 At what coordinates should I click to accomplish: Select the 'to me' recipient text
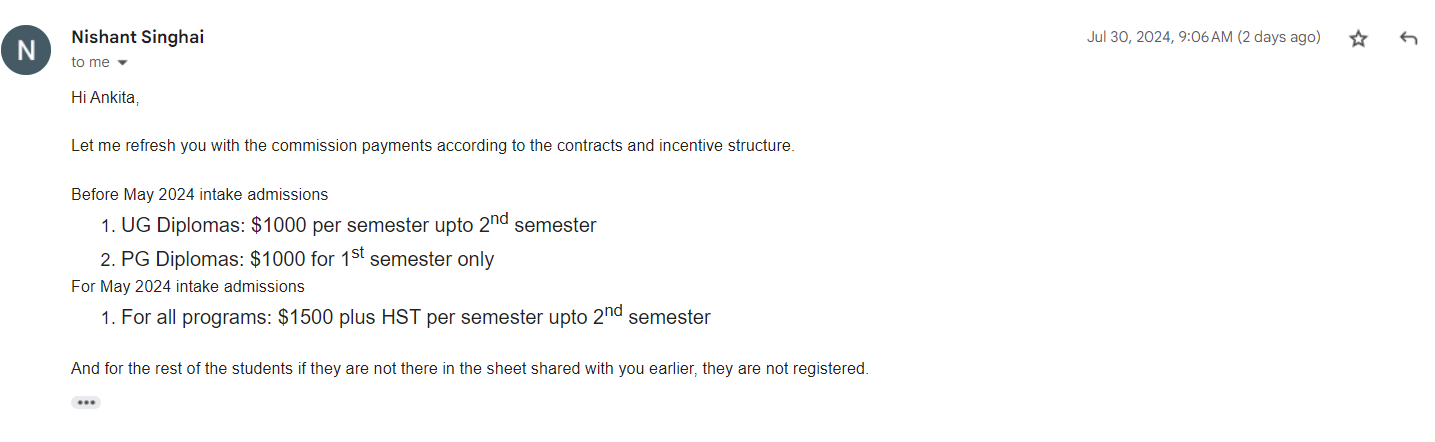(90, 62)
